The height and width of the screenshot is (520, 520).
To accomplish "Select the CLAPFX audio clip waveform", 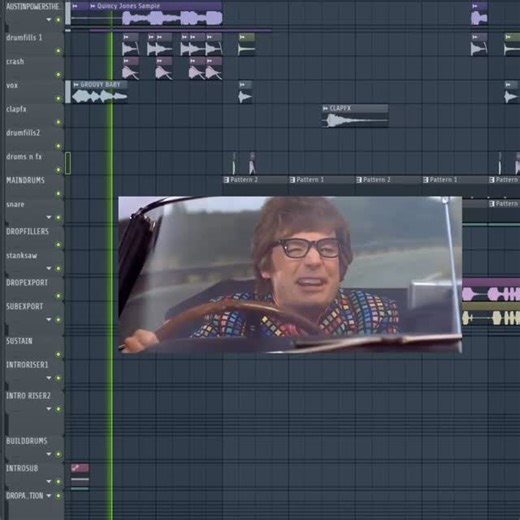I will pos(355,120).
